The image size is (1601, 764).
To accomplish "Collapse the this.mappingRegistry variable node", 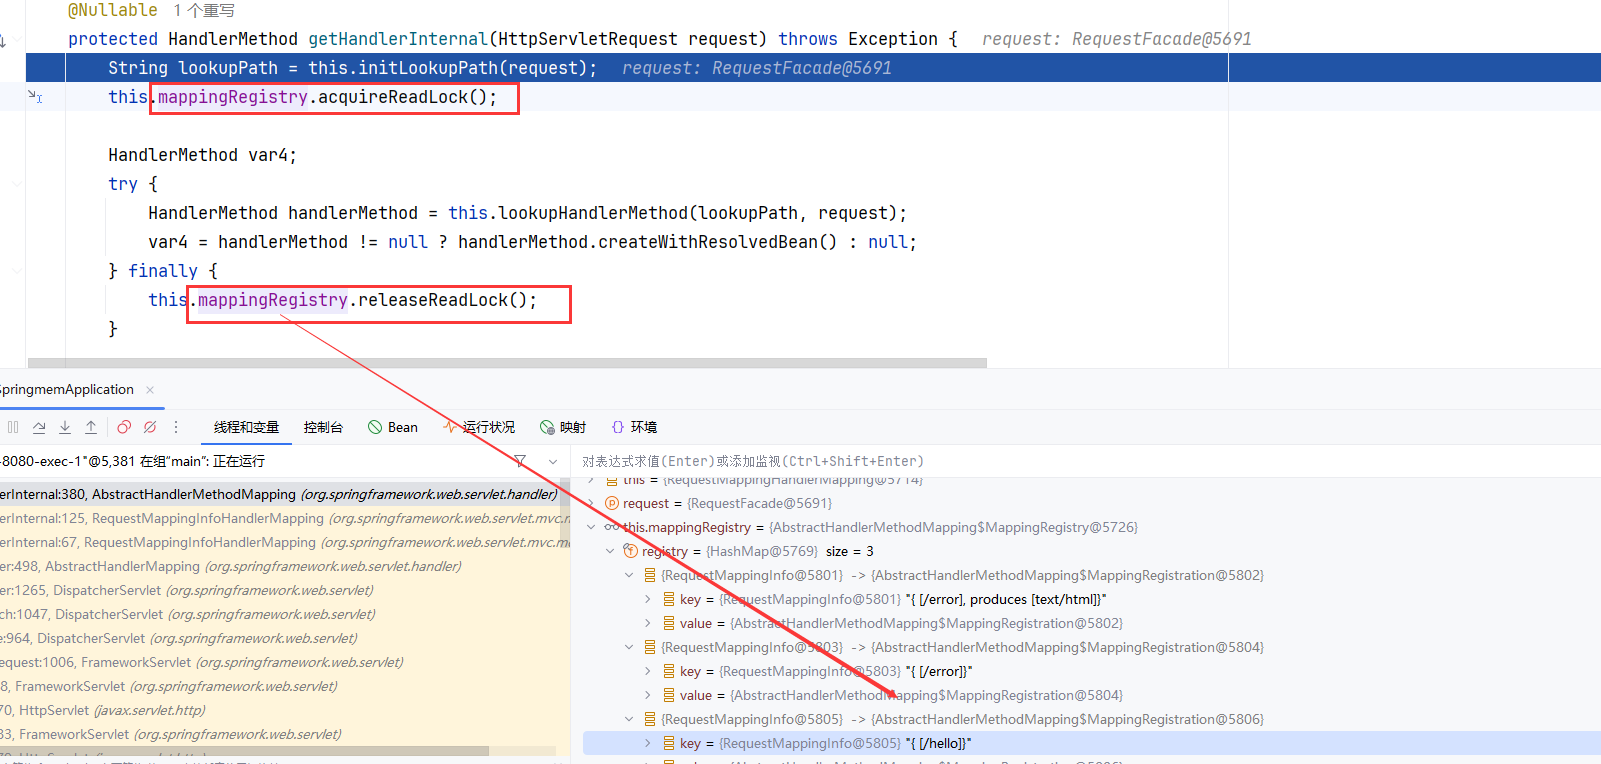I will coord(591,527).
